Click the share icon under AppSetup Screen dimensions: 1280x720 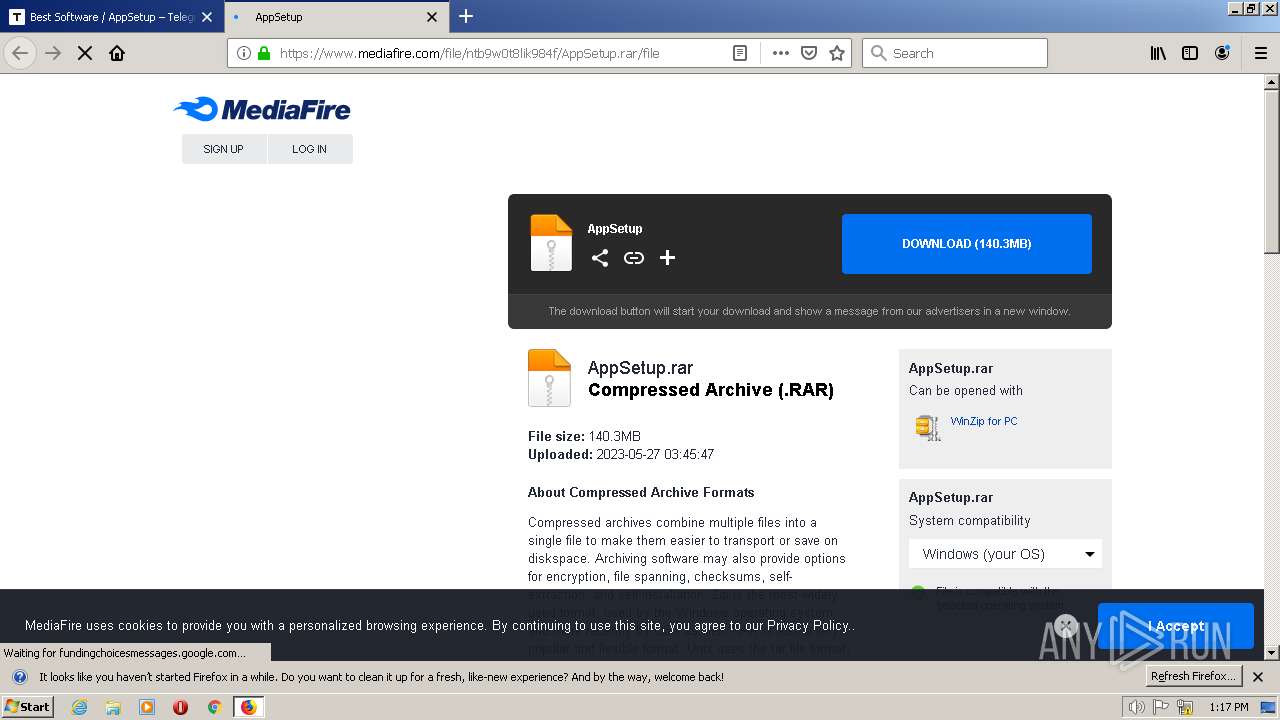(600, 258)
